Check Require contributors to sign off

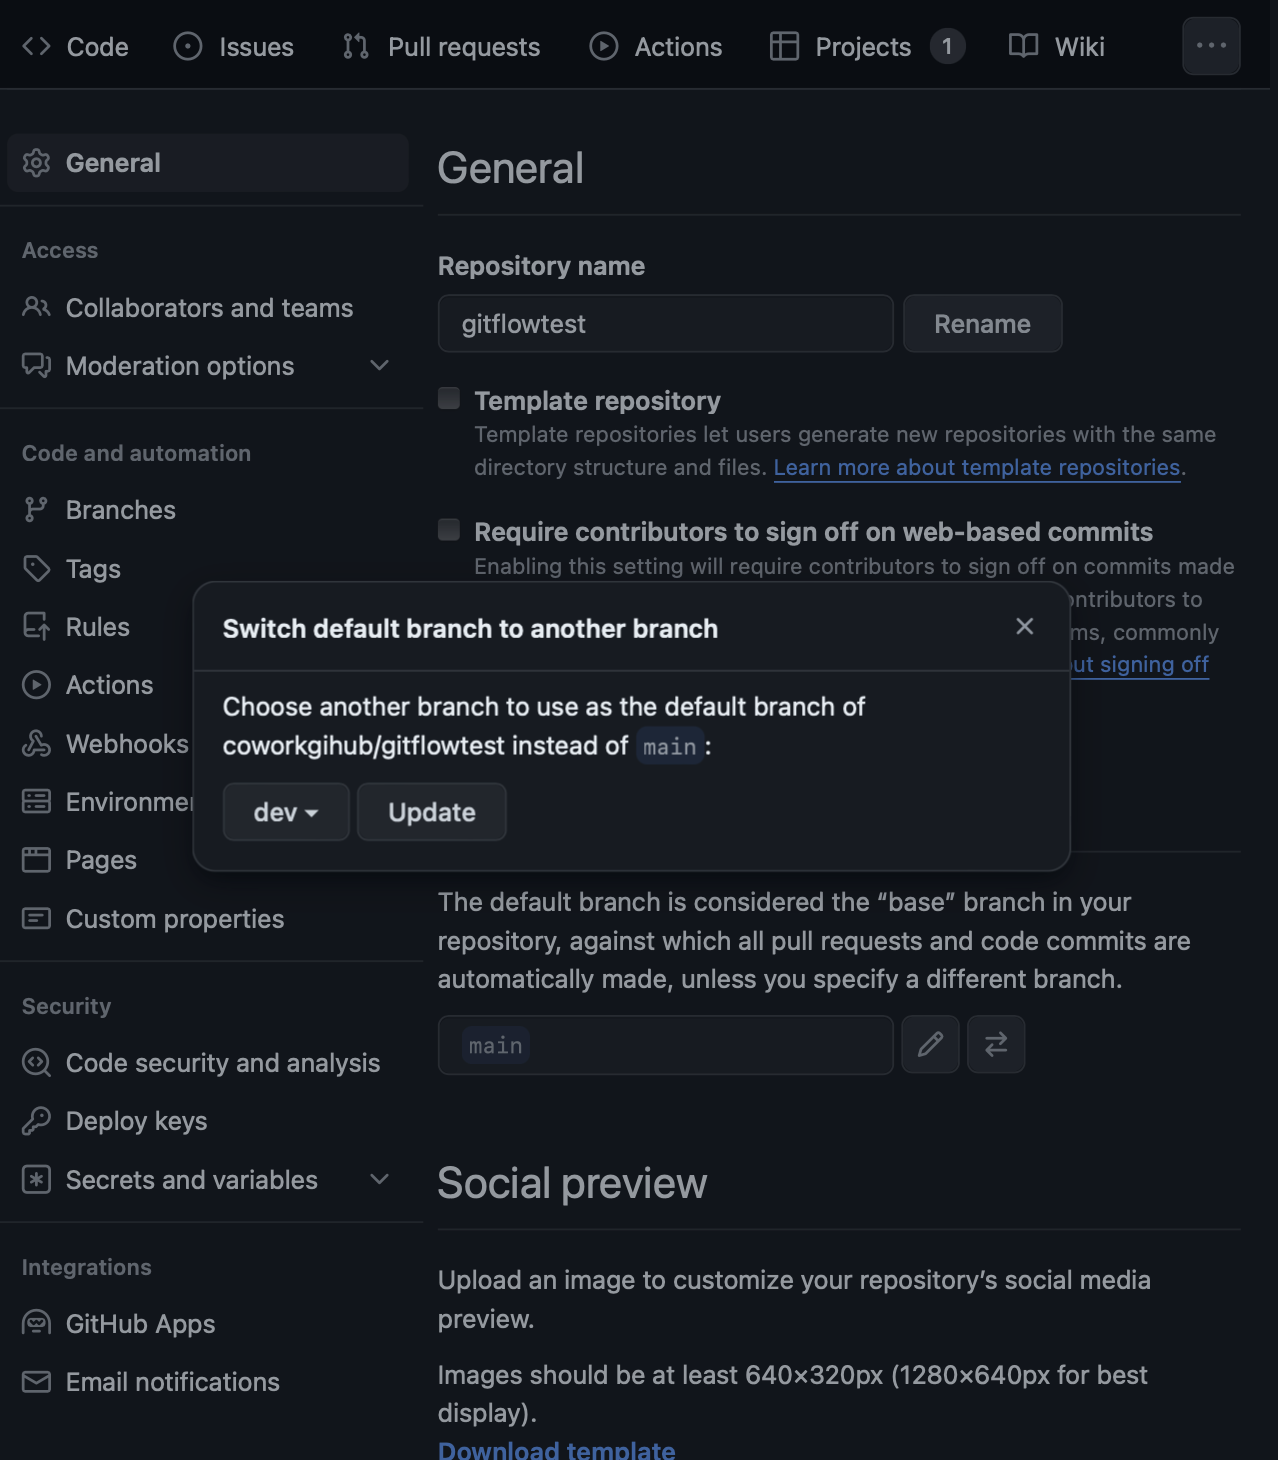click(x=449, y=530)
